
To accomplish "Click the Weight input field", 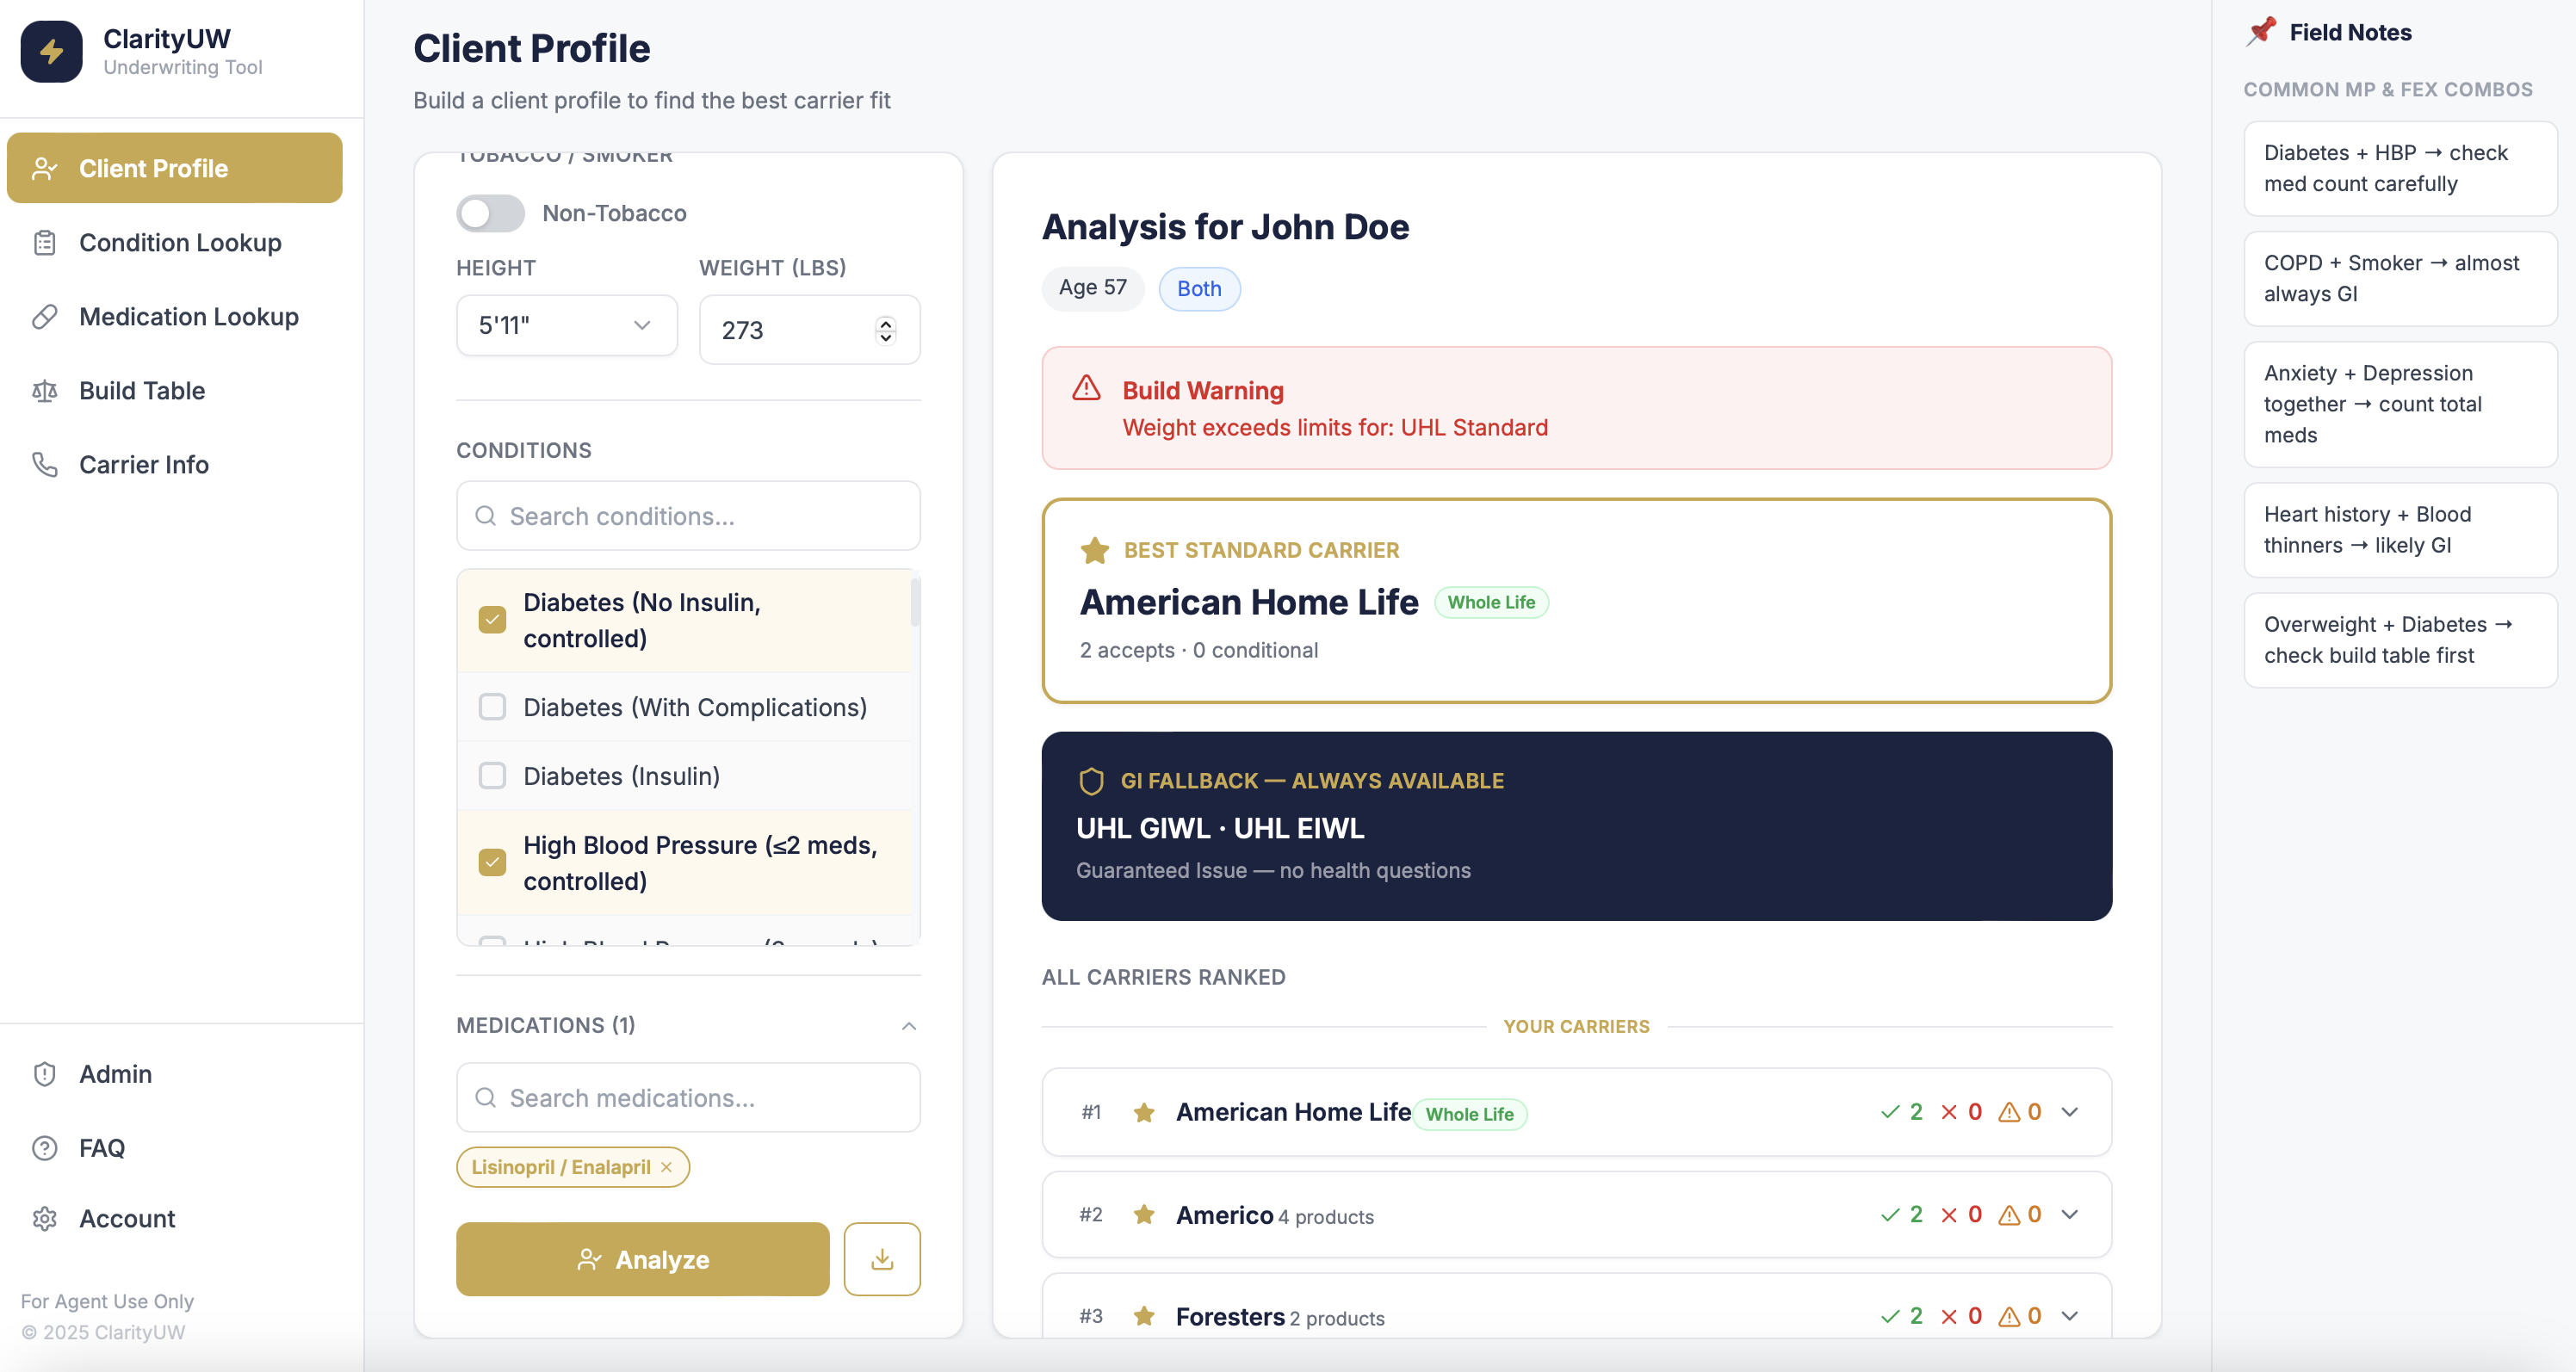I will [809, 330].
